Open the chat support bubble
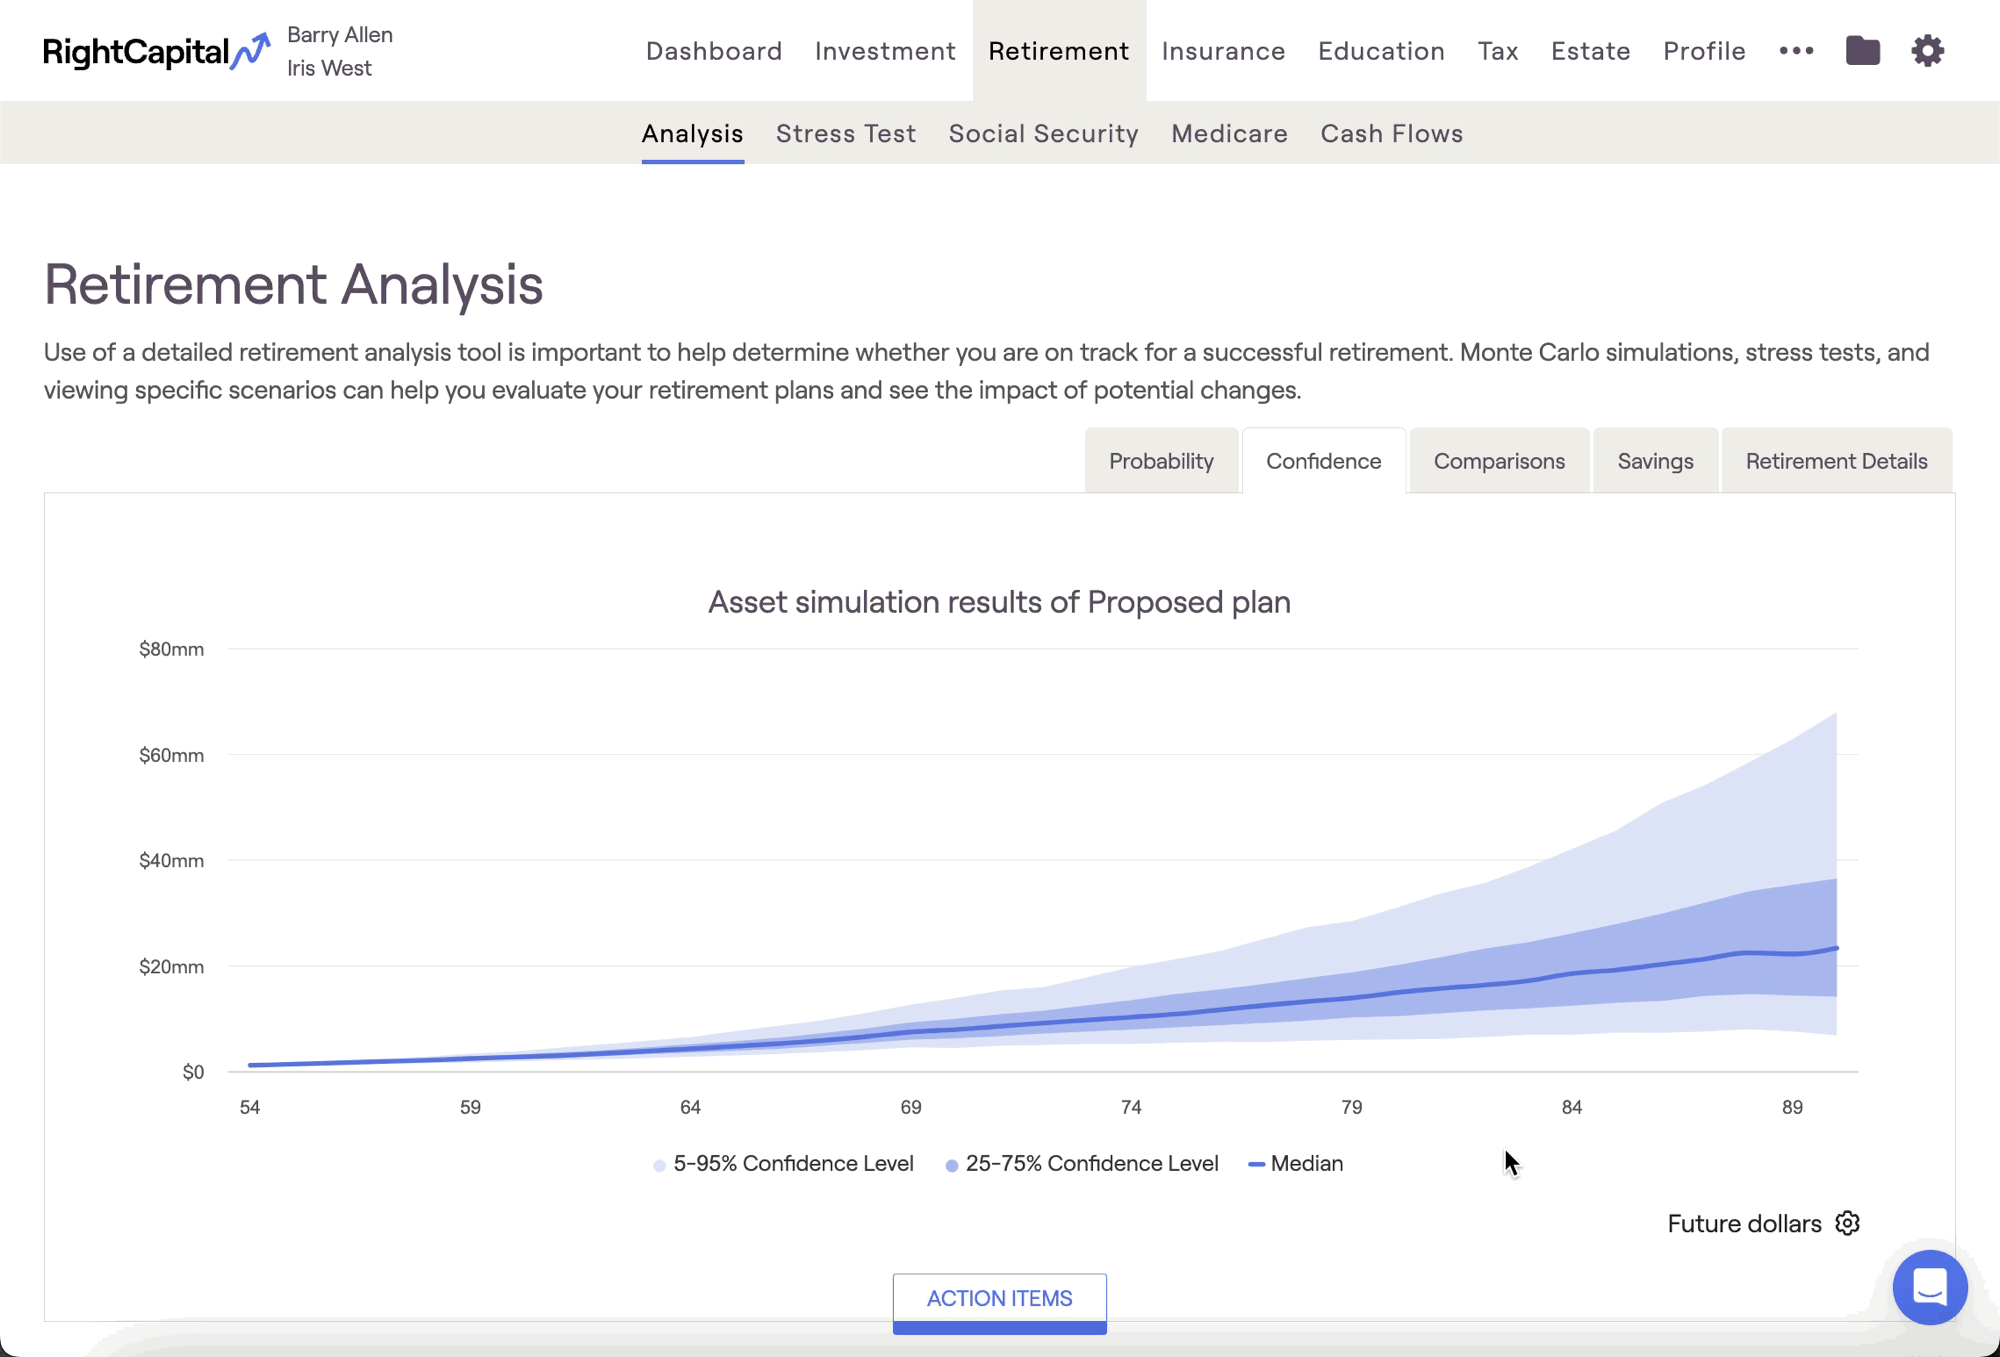 point(1929,1287)
